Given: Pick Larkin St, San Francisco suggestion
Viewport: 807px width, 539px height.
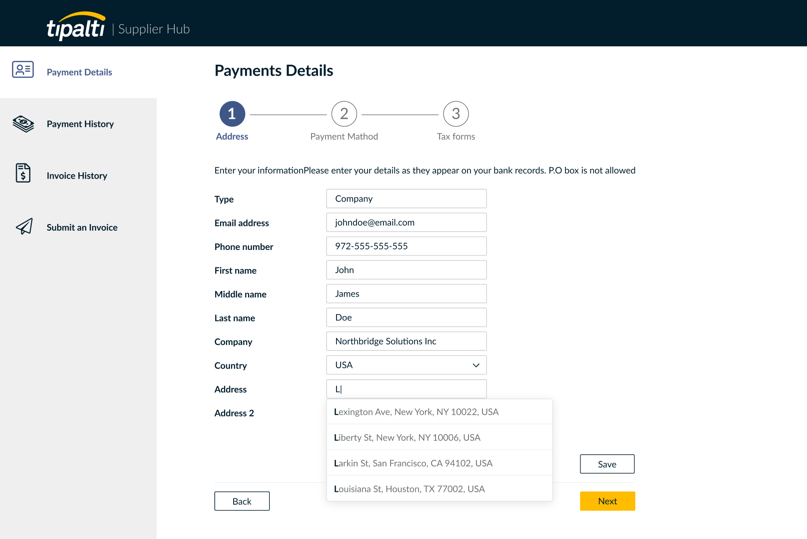Looking at the screenshot, I should coord(440,463).
